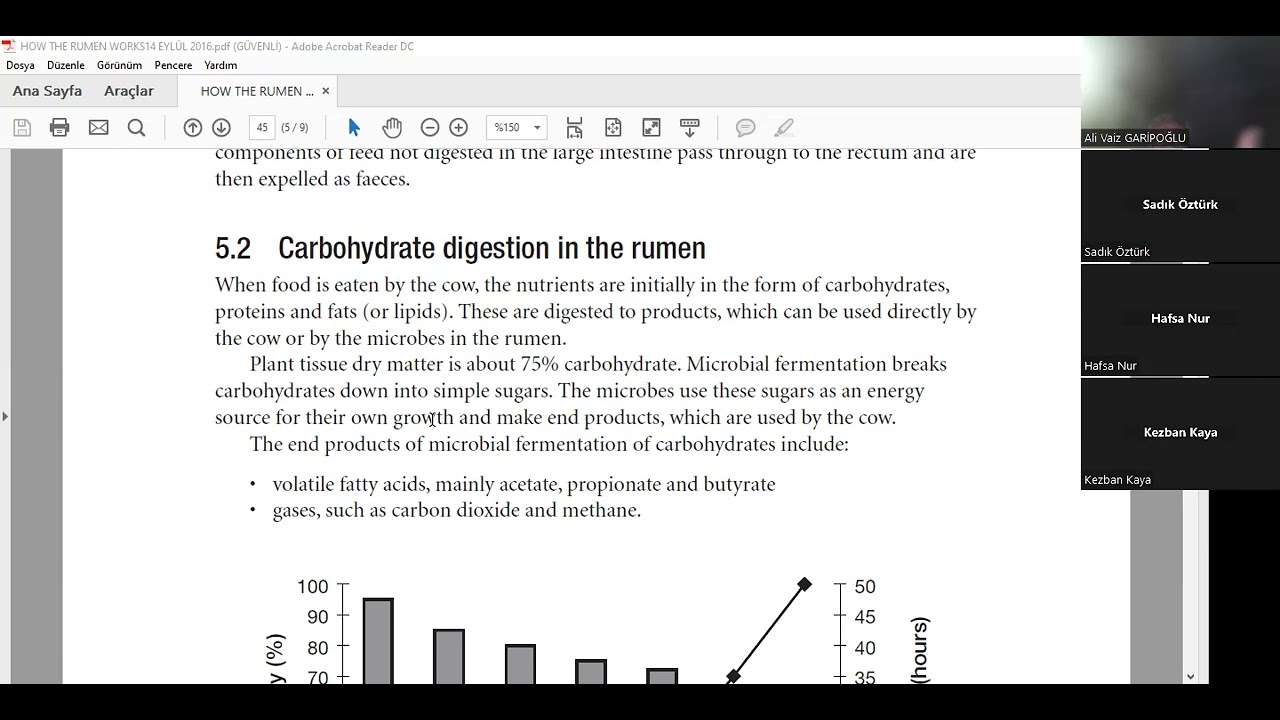This screenshot has height=720, width=1280.
Task: Switch to the Araçlar tab
Action: 129,91
